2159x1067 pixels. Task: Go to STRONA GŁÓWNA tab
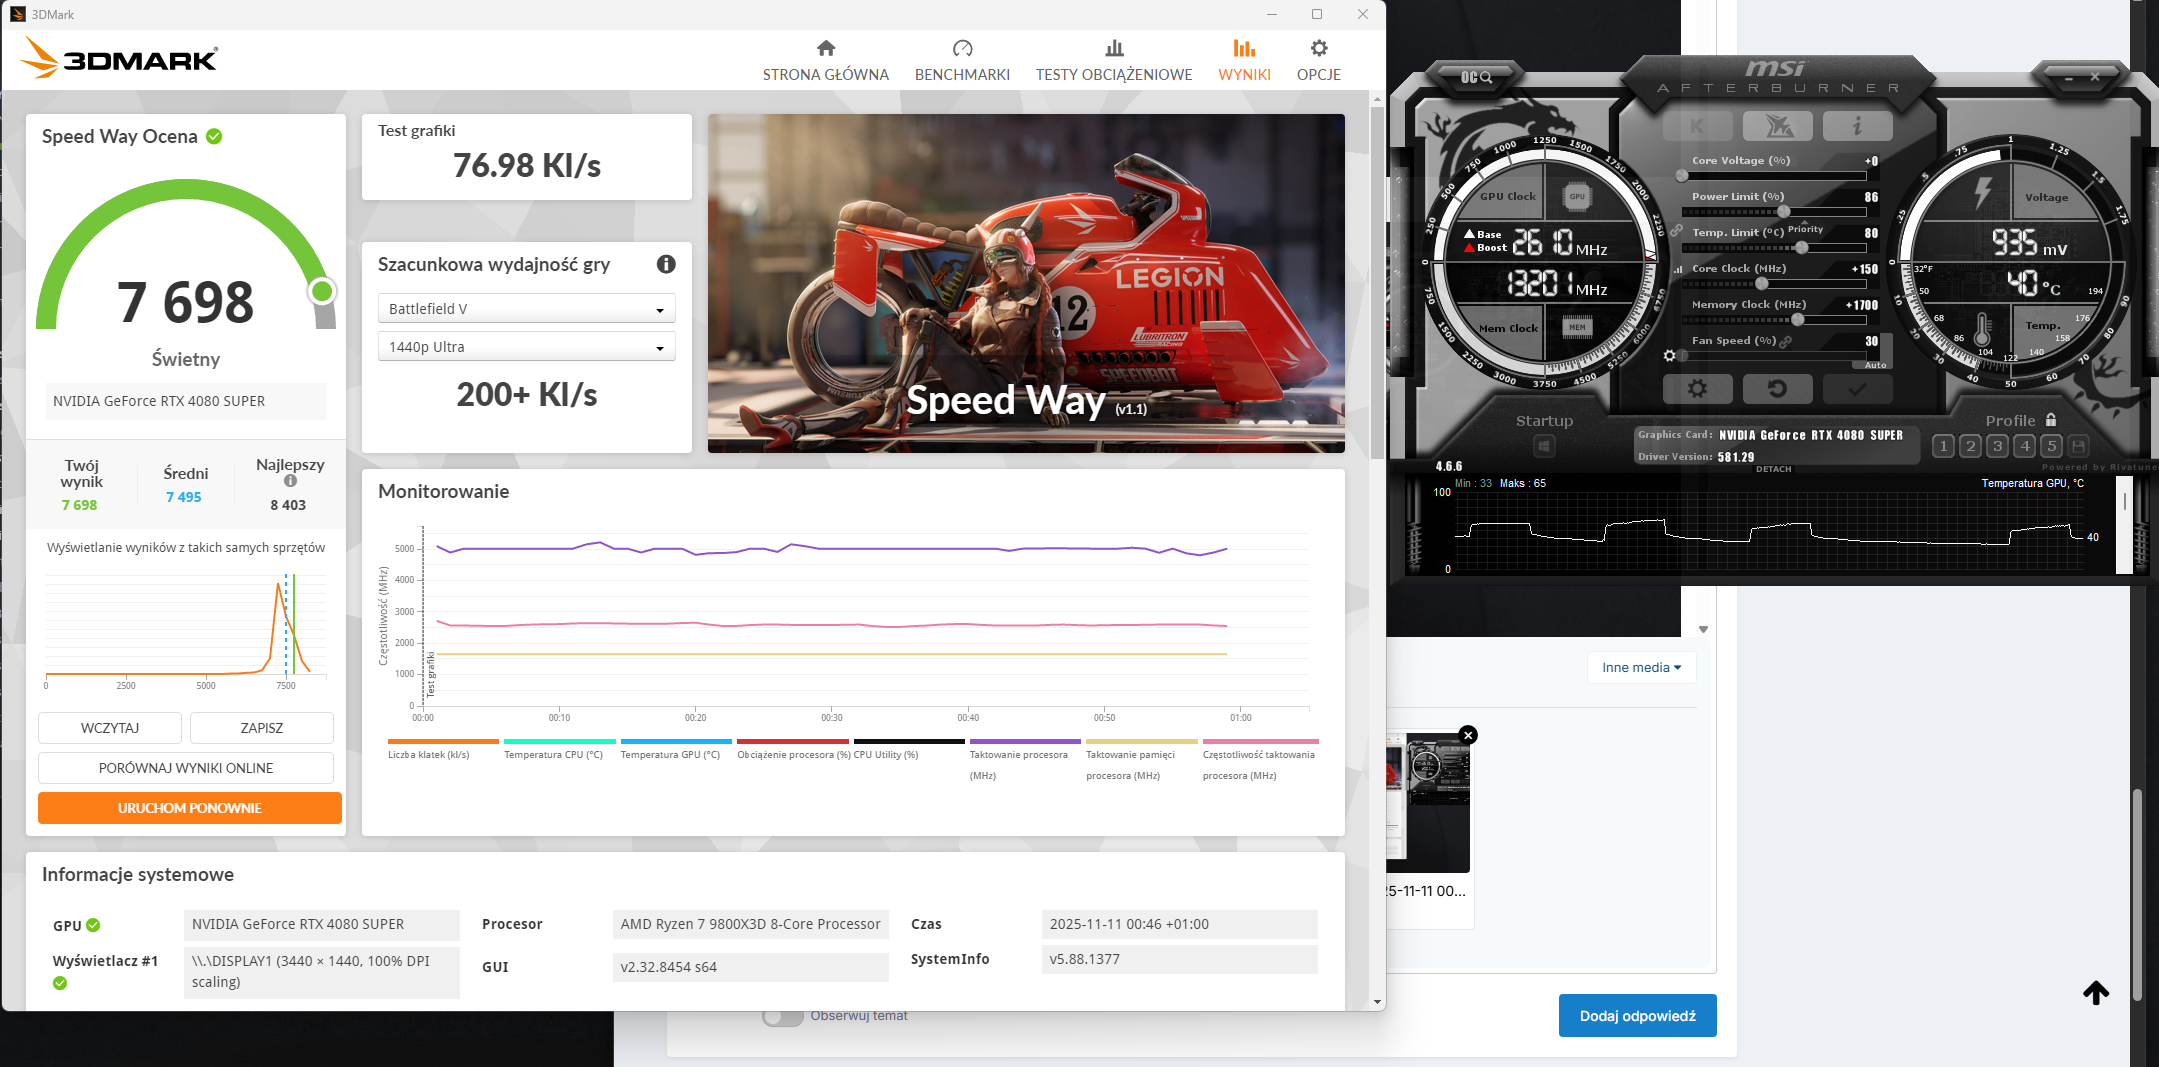(x=826, y=61)
